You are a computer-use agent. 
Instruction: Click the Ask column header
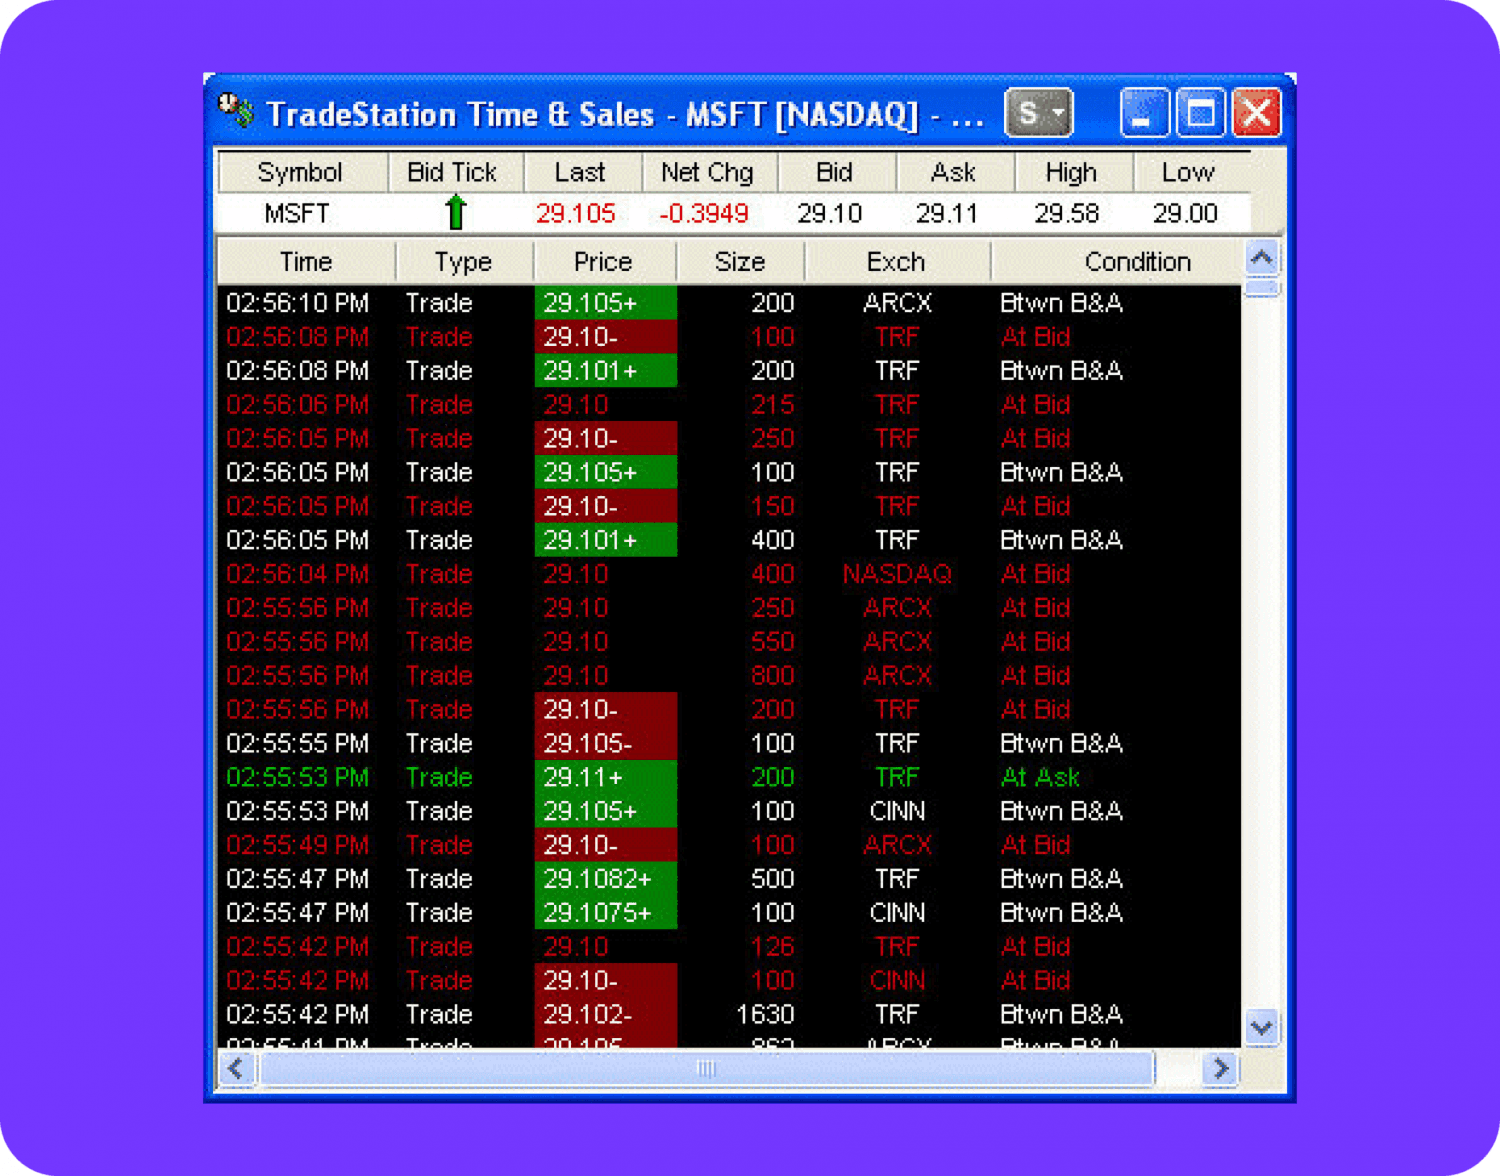[953, 173]
